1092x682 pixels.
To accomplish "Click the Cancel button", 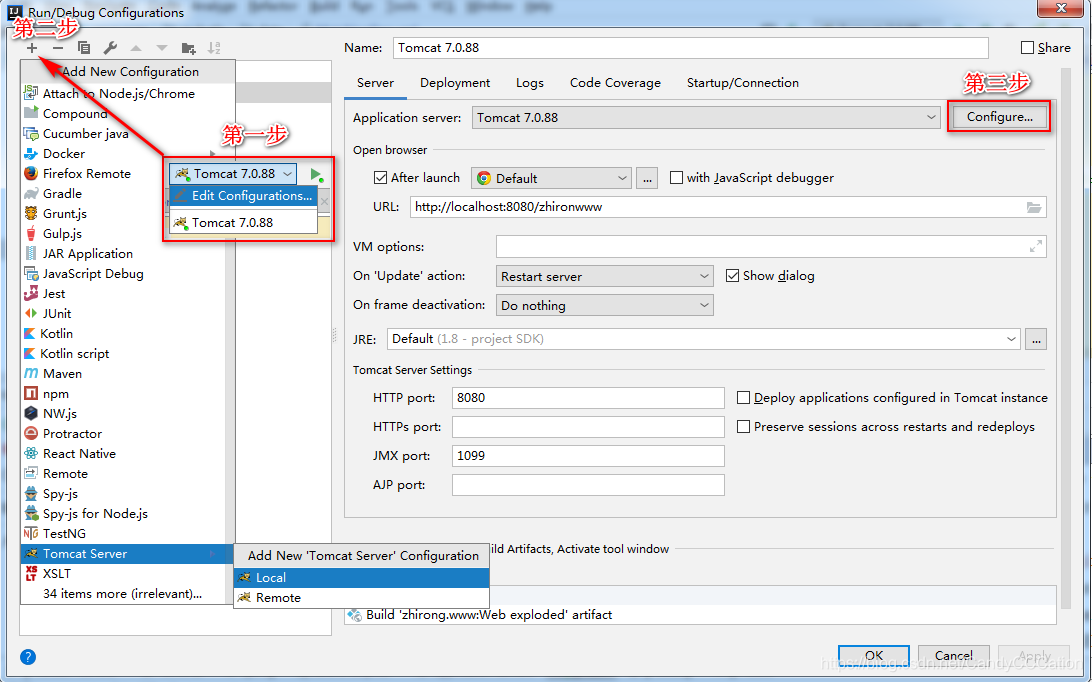I will click(x=953, y=656).
